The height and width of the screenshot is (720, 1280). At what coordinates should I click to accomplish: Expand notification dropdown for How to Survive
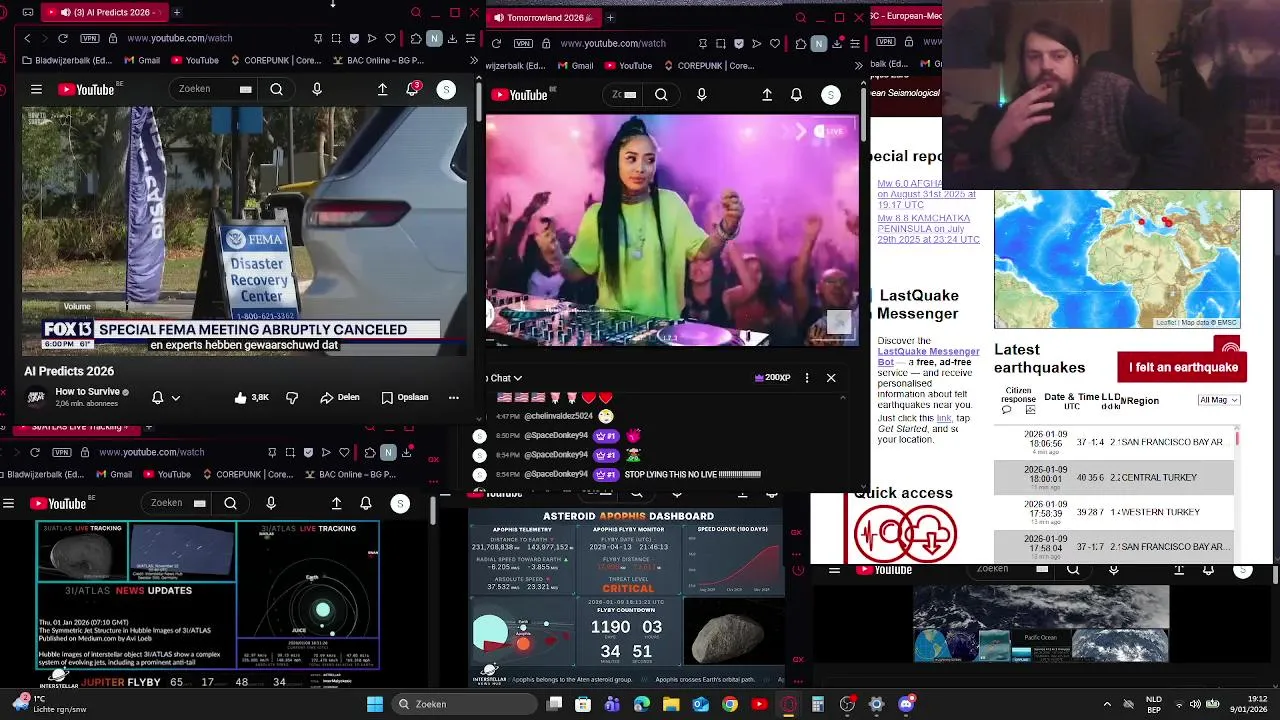pos(176,397)
